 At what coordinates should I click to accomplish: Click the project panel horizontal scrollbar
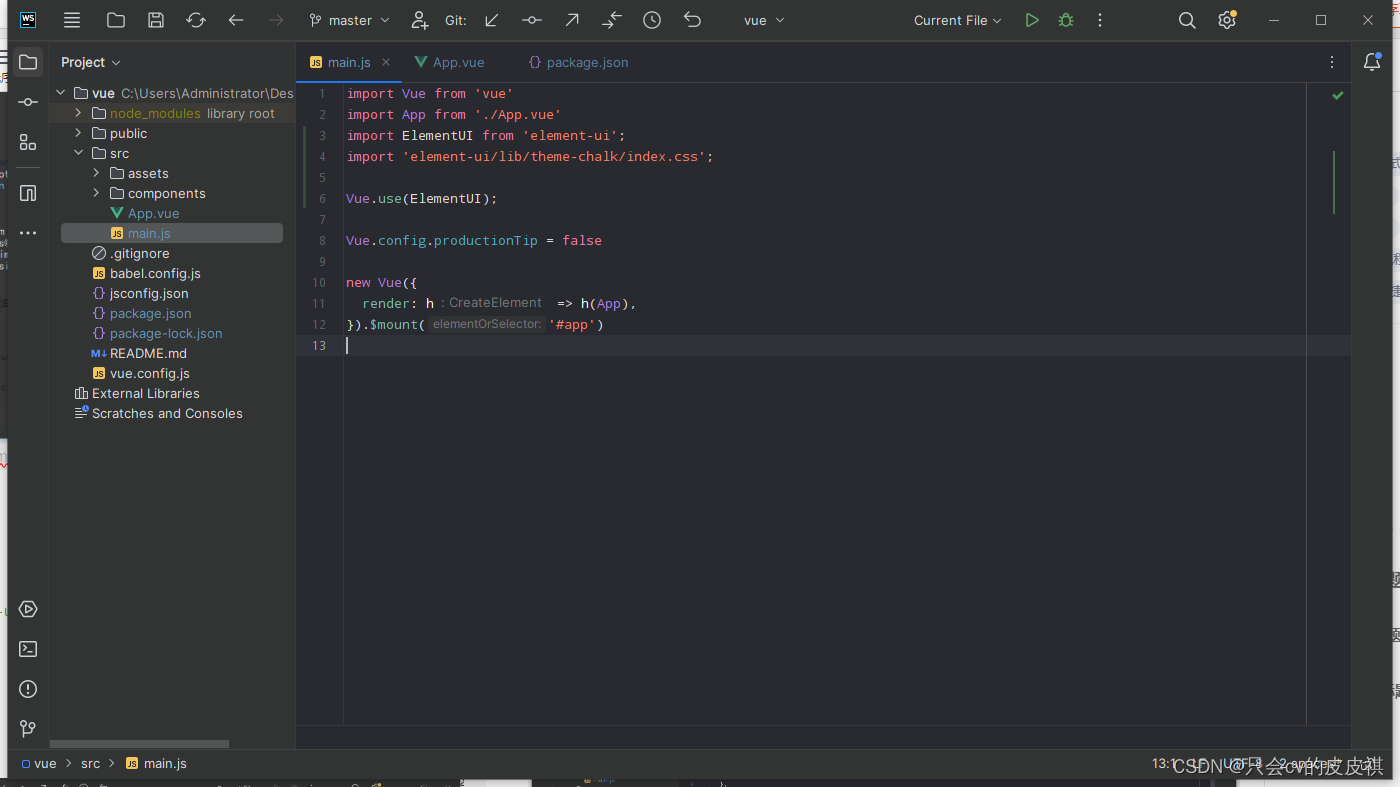click(139, 744)
